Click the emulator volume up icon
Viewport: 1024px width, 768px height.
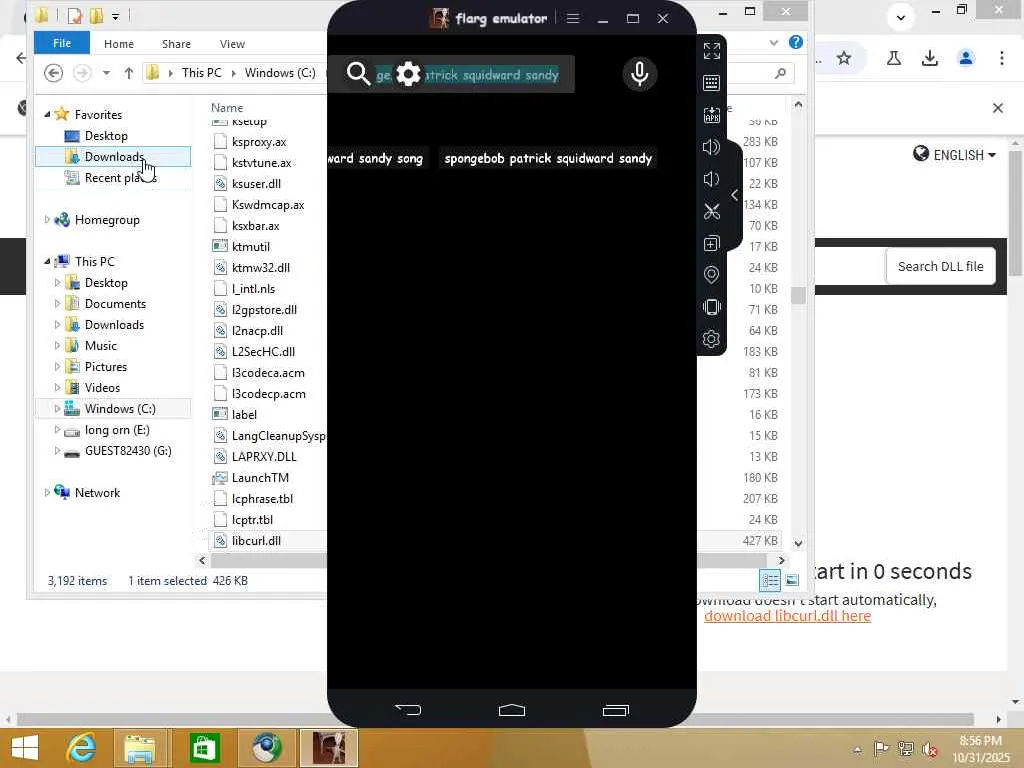tap(711, 147)
